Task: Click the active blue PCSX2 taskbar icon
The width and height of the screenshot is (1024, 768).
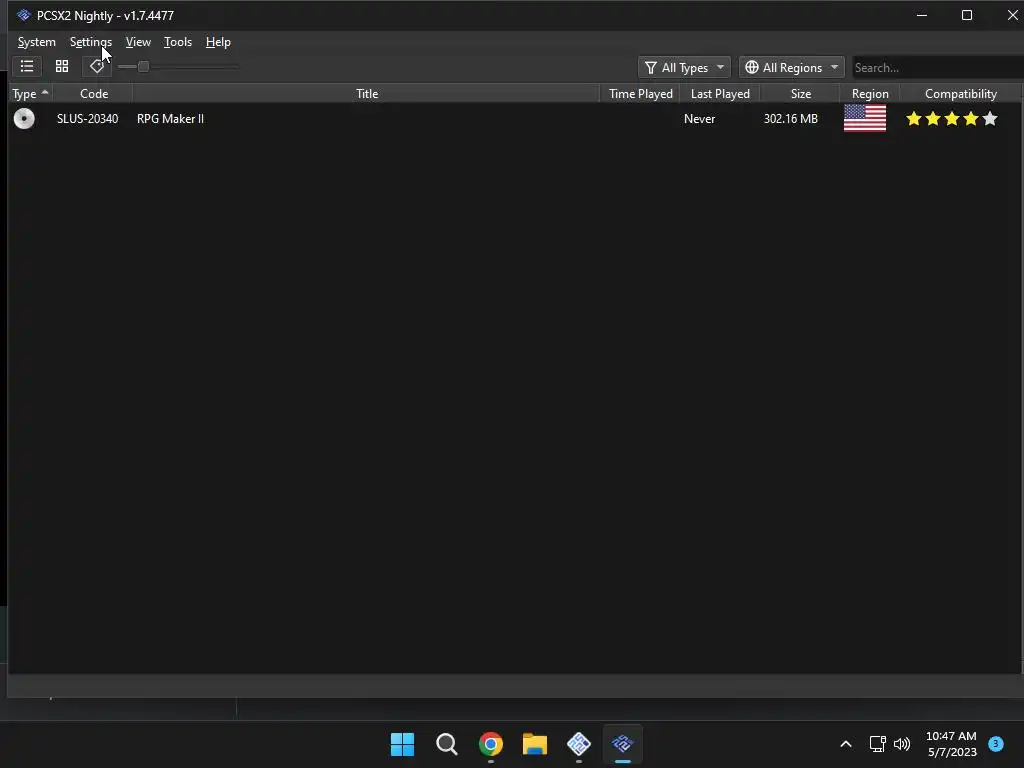Action: point(622,744)
